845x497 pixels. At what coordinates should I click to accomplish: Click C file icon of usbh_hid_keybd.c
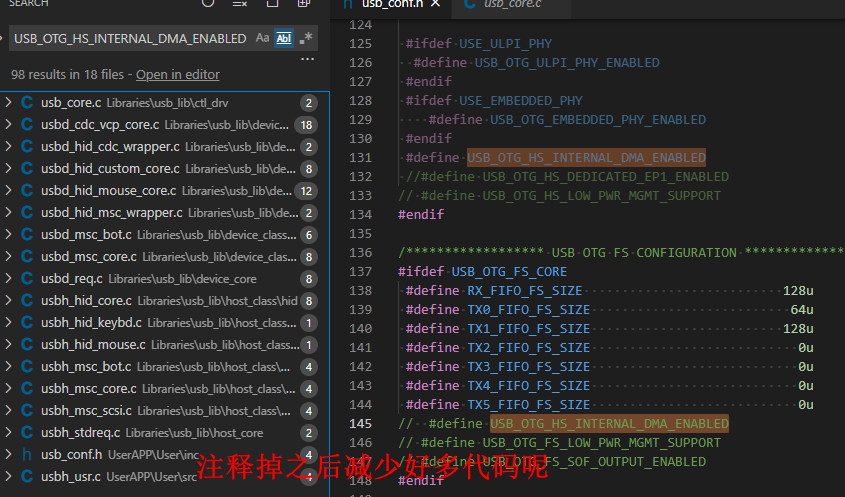(x=27, y=323)
